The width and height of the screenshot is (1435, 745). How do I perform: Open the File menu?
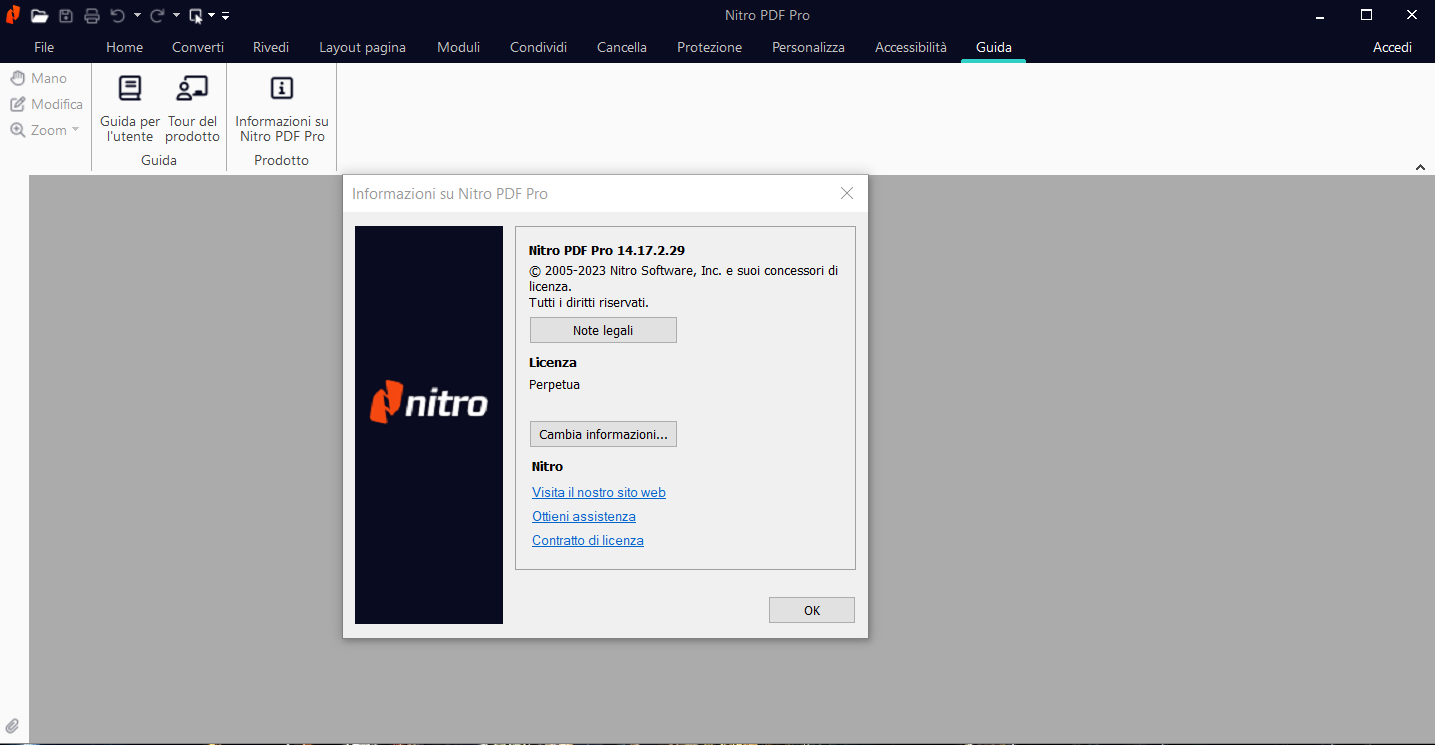(44, 47)
